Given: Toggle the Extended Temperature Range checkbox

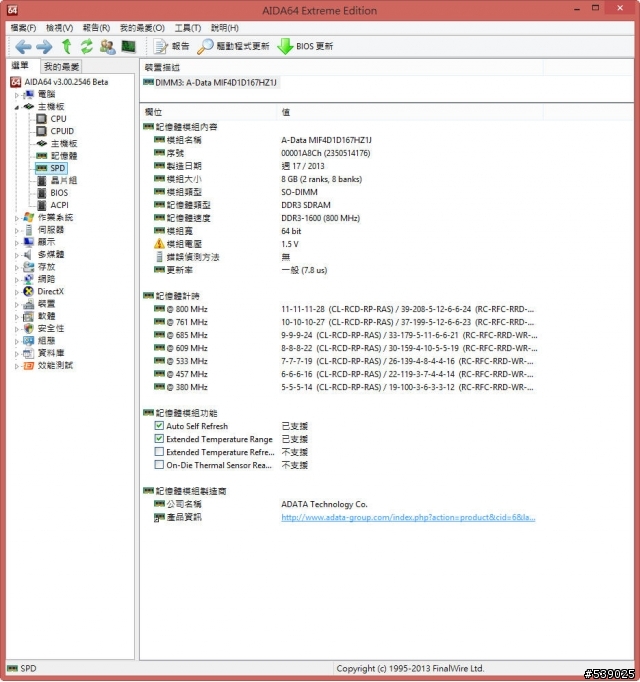Looking at the screenshot, I should pos(159,438).
